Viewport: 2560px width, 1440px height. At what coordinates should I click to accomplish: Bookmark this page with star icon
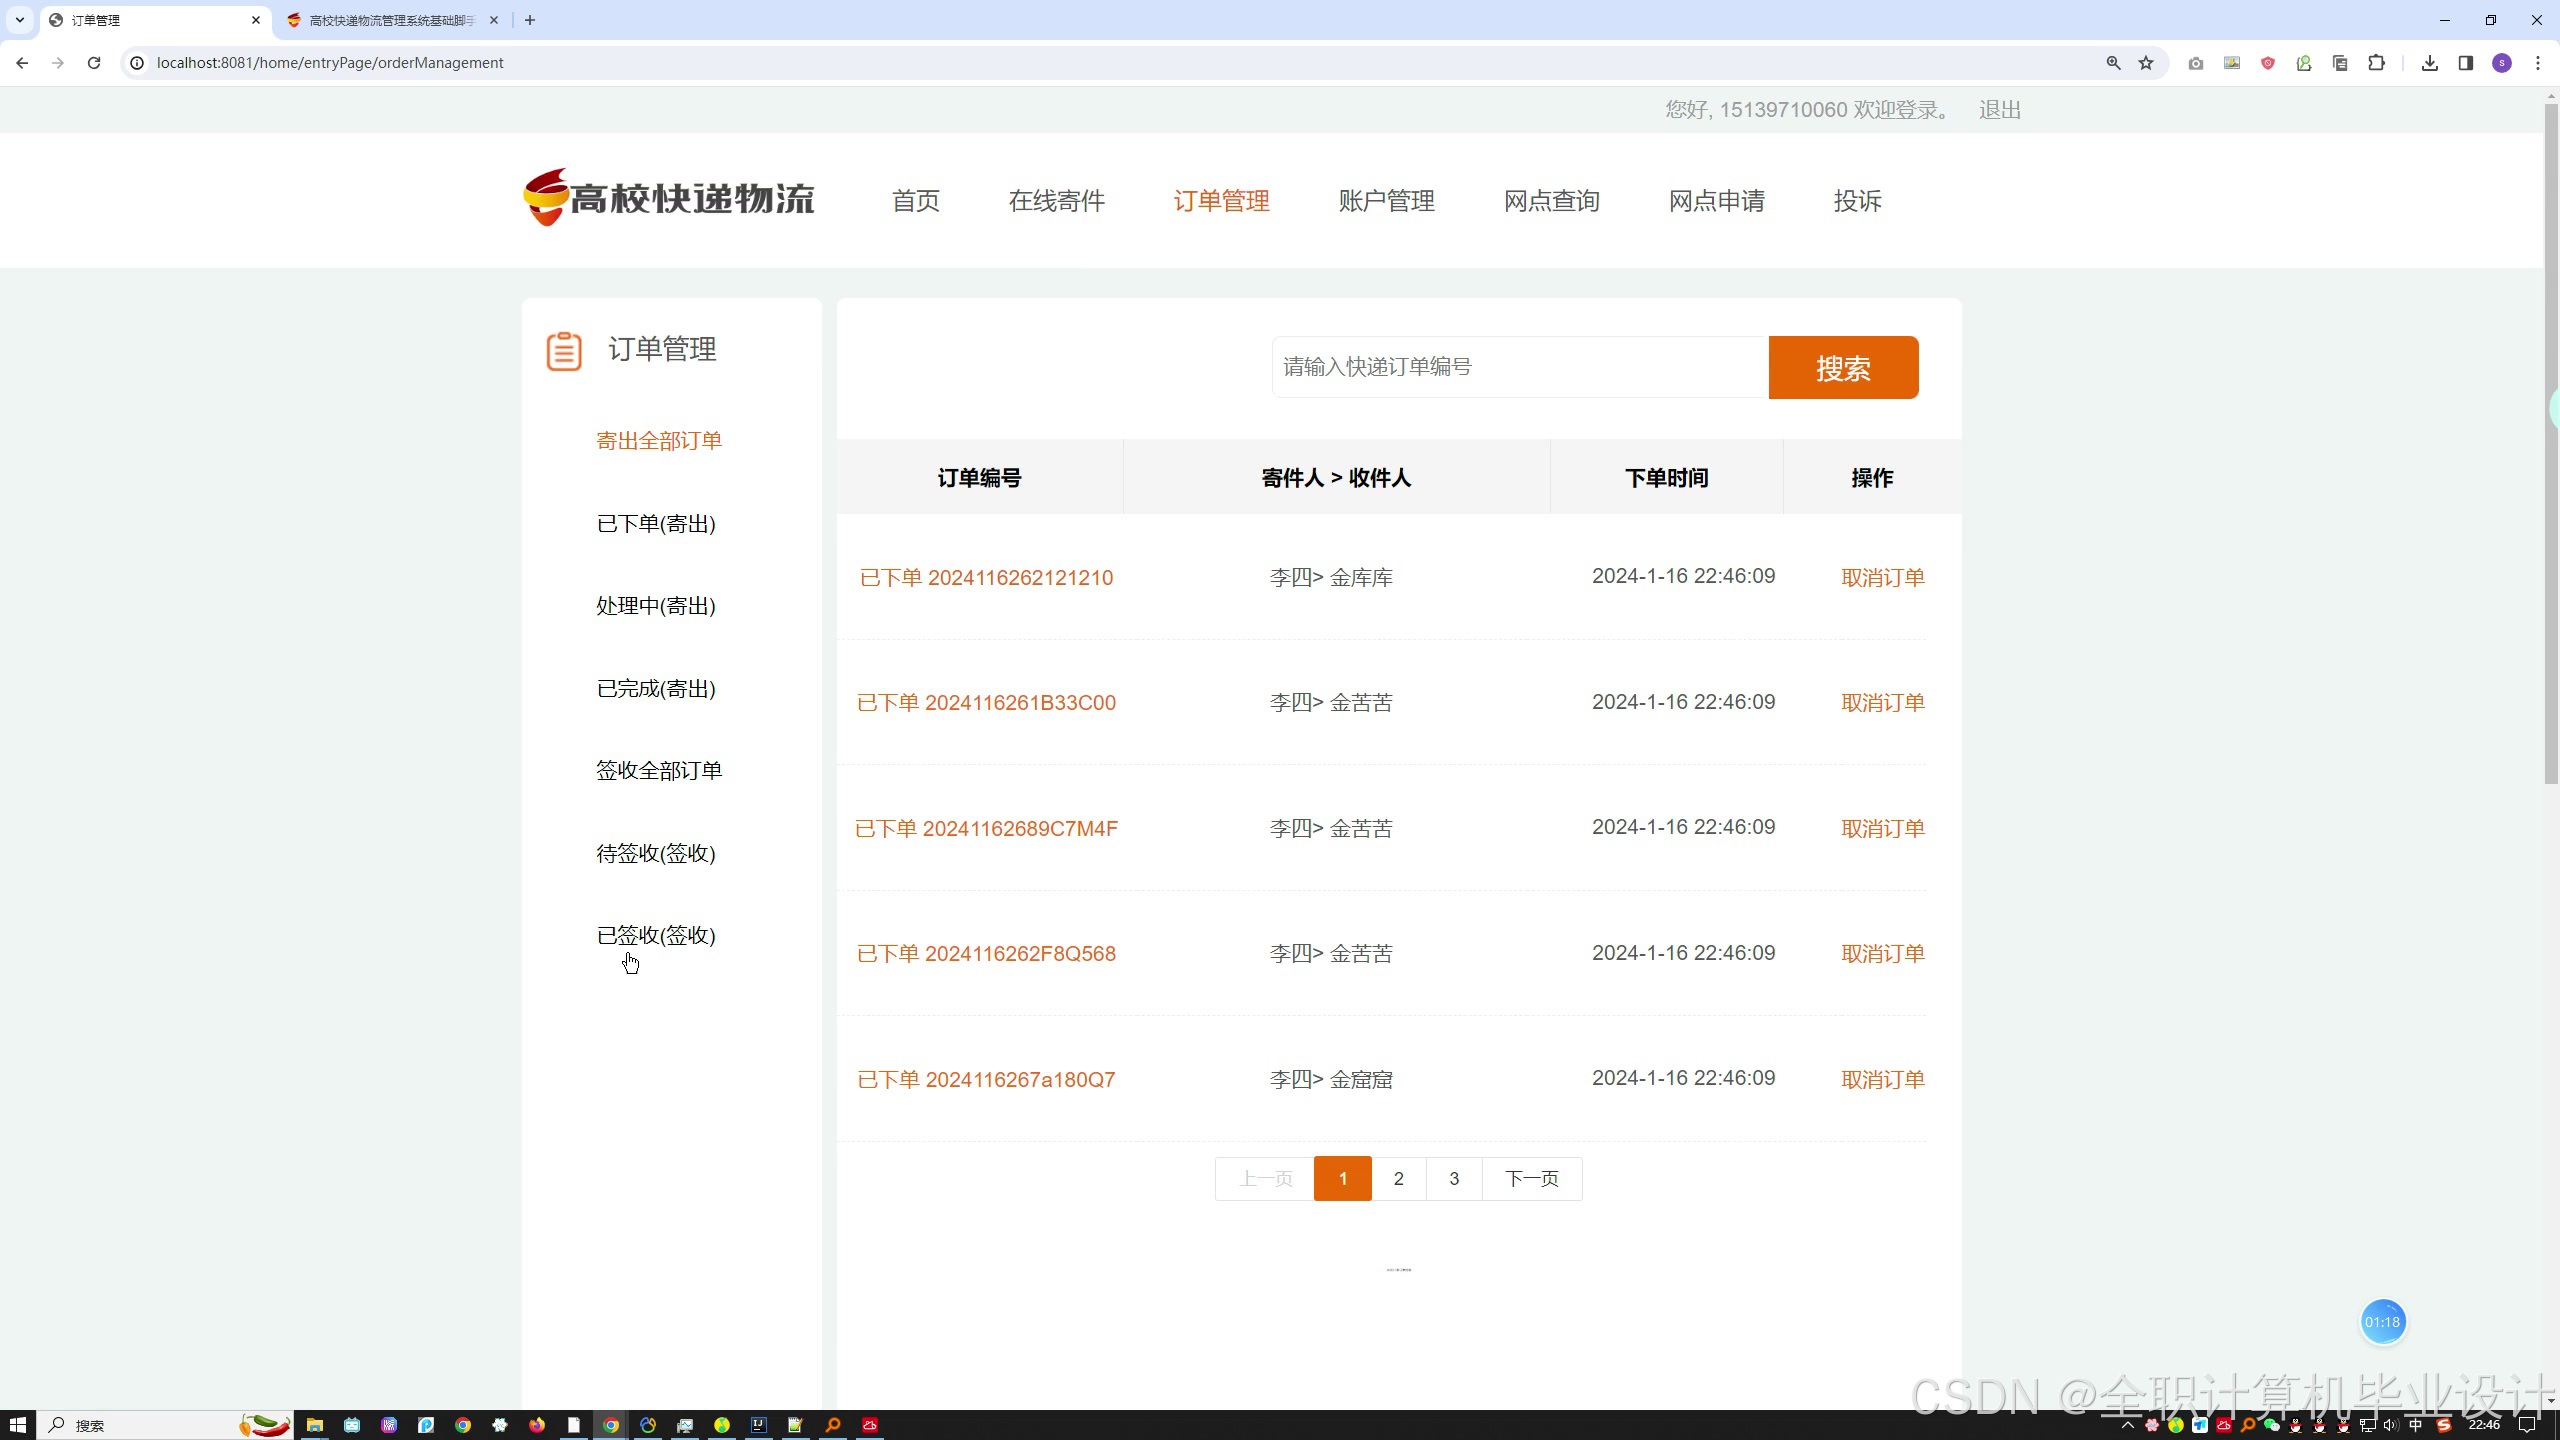point(2146,63)
